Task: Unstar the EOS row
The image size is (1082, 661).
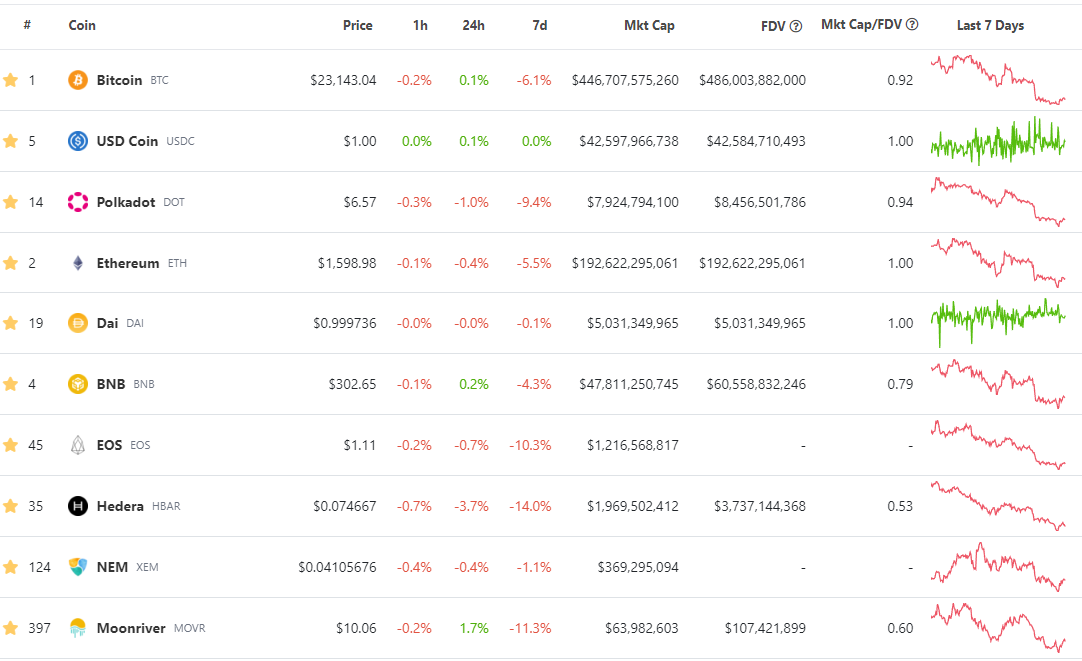Action: coord(10,445)
